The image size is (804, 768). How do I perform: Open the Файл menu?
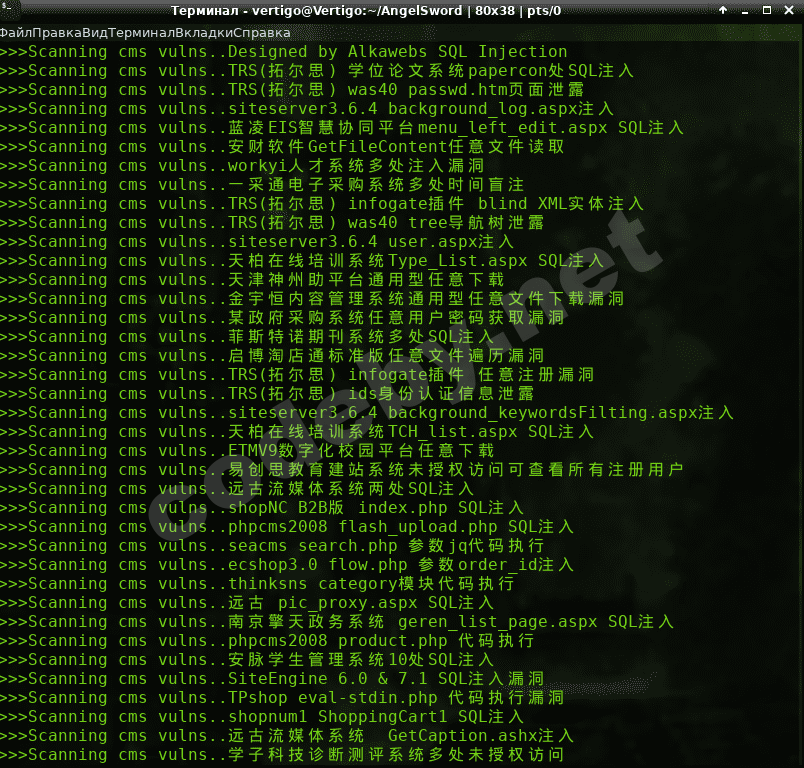(x=16, y=33)
